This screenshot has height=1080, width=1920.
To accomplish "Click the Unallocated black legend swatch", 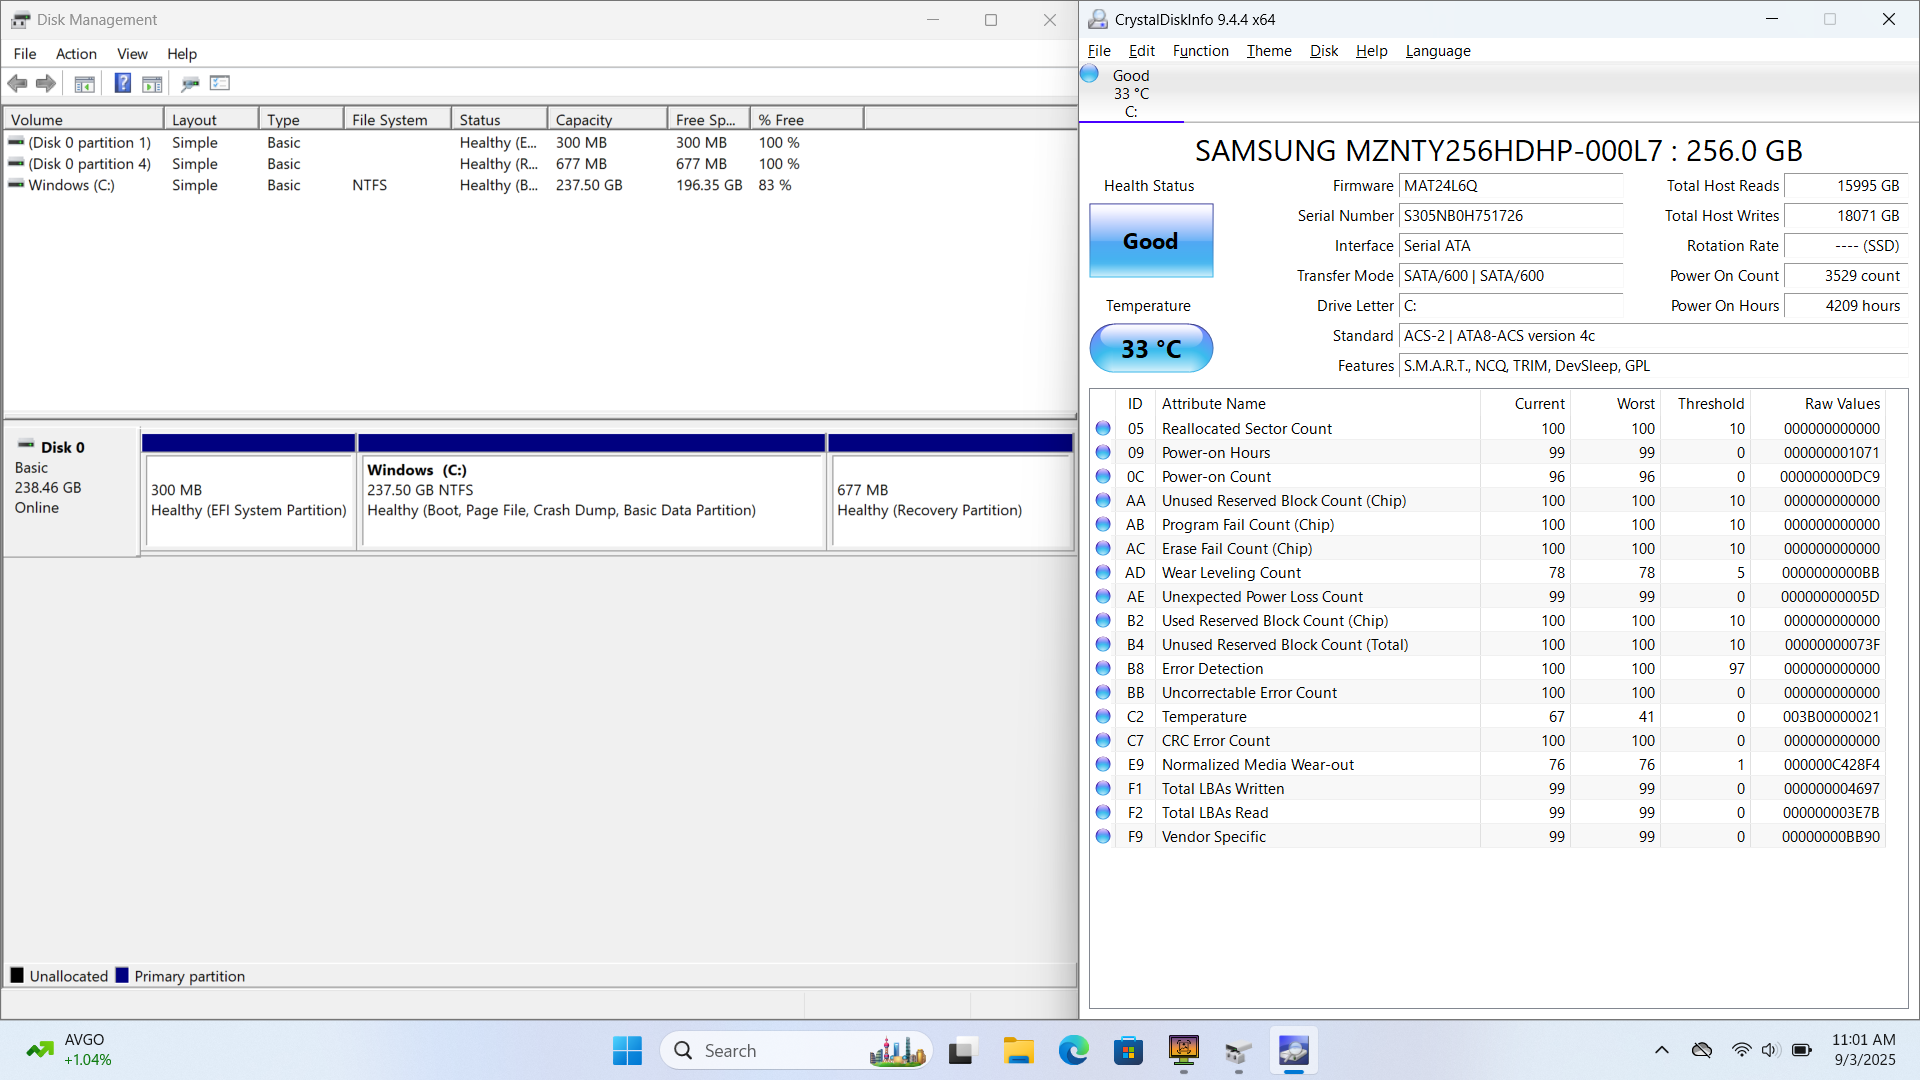I will coord(17,975).
